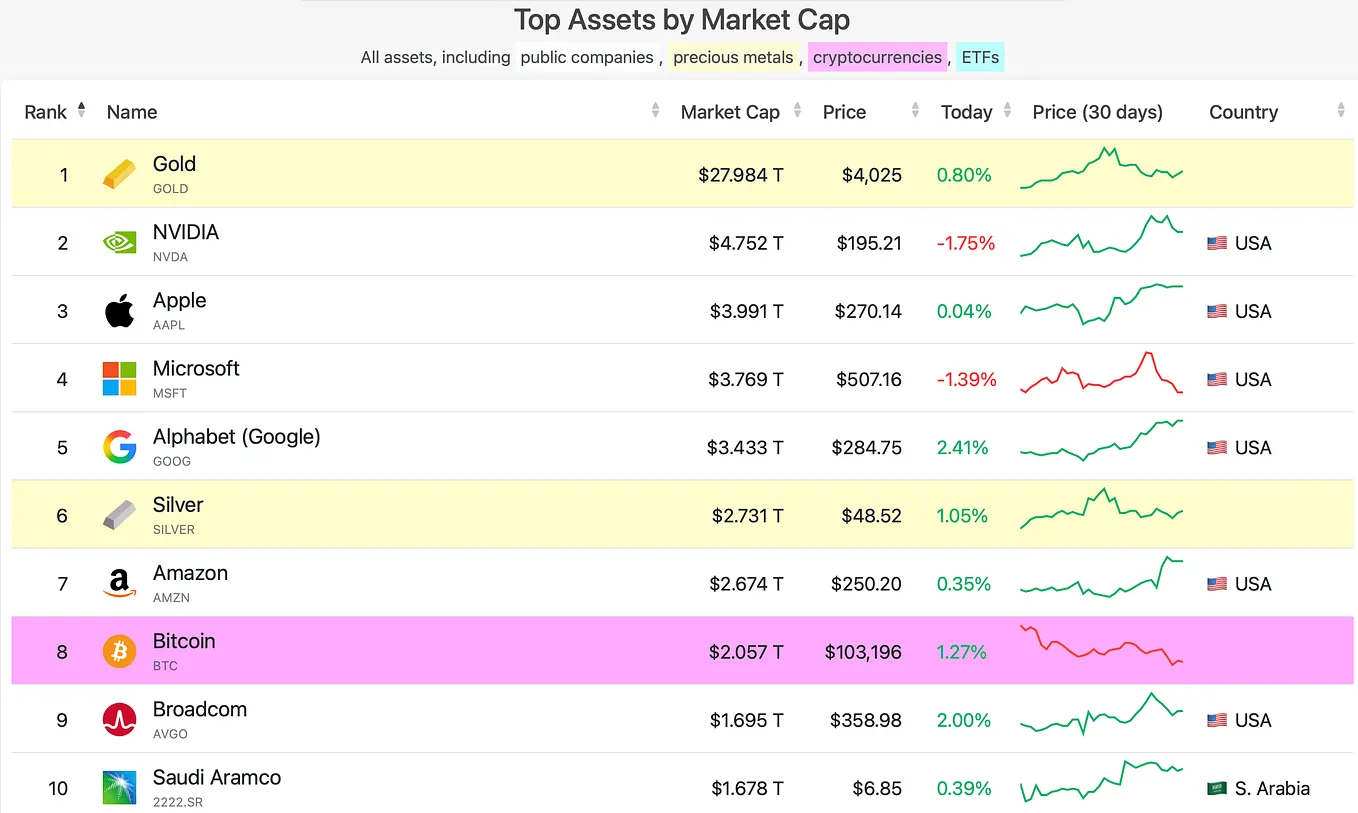Click the Price (30 days) header
The width and height of the screenshot is (1358, 813).
pyautogui.click(x=1097, y=112)
